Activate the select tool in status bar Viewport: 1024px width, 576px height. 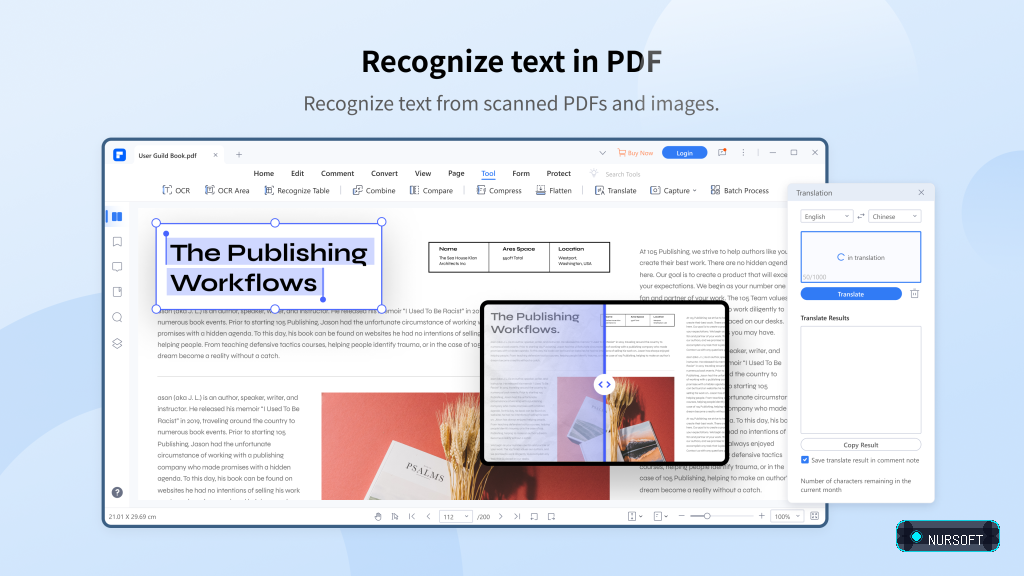point(394,517)
